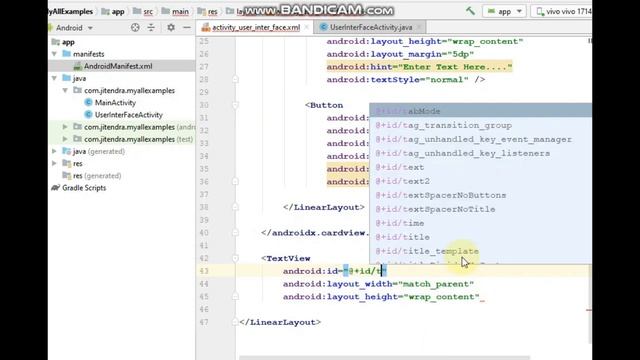Viewport: 640px width, 360px height.
Task: Choose @+id/tabMode suggestion
Action: pos(480,111)
